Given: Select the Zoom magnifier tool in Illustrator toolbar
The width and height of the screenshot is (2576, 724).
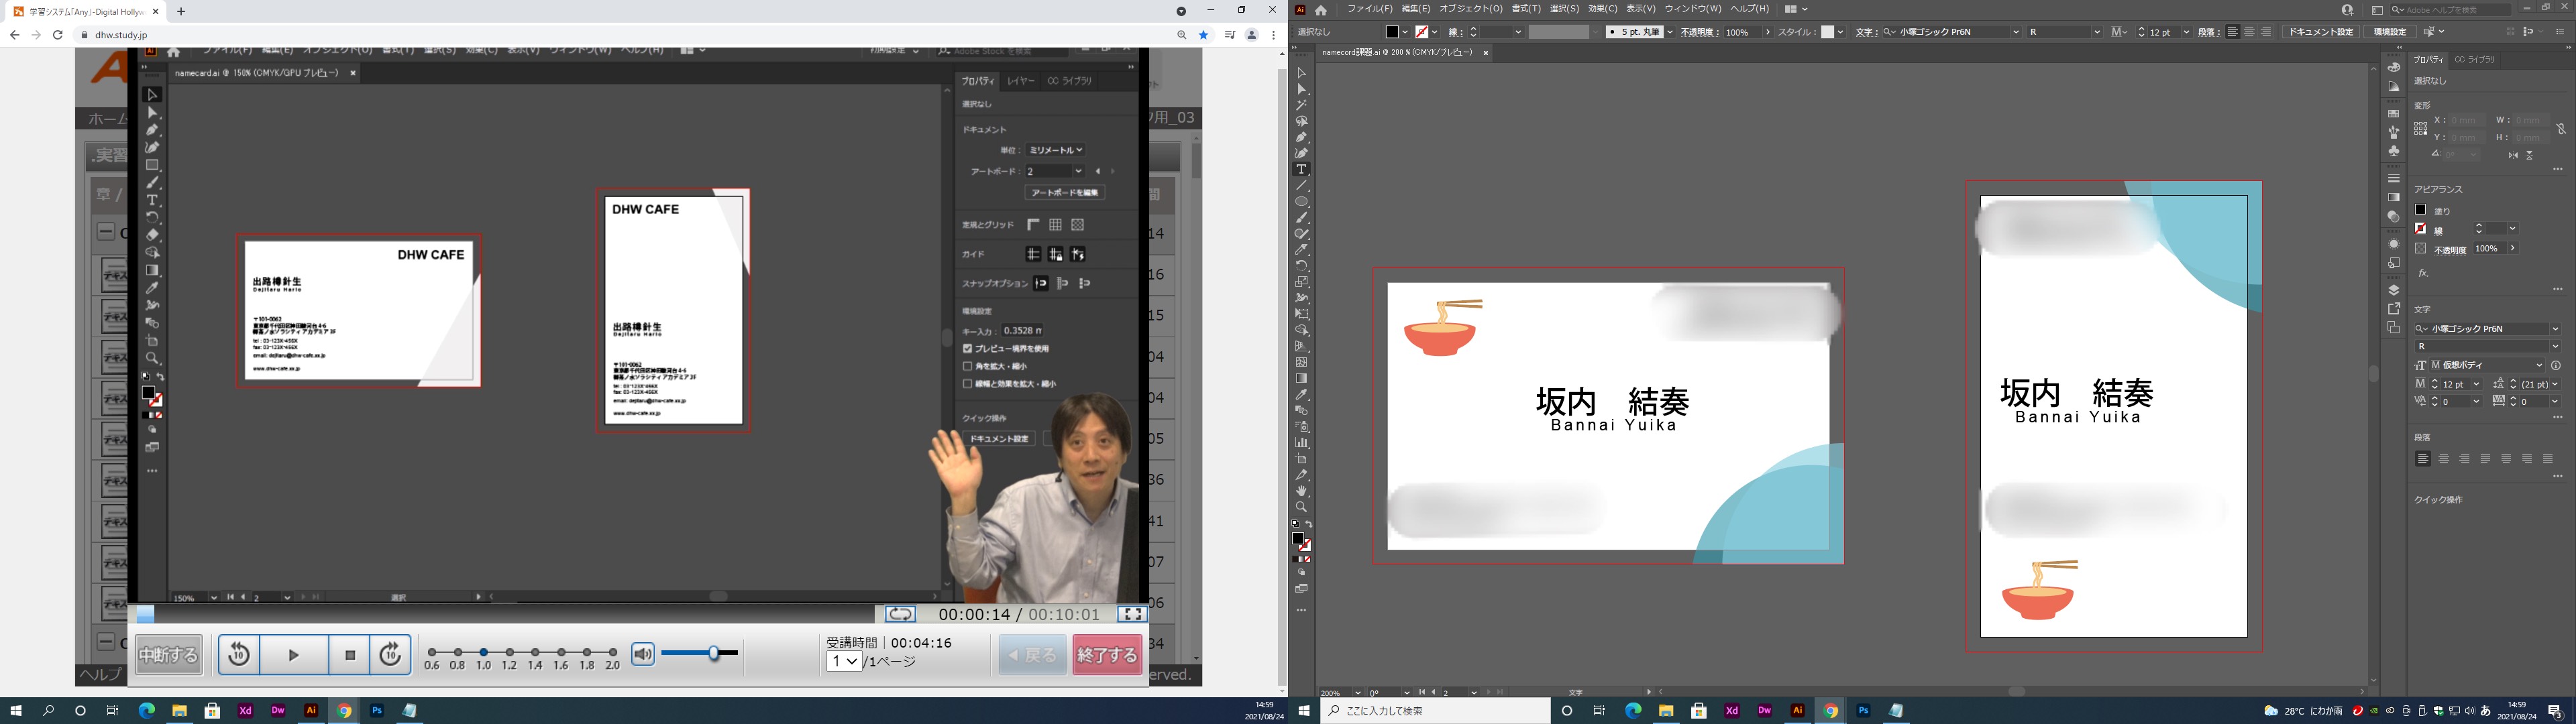Looking at the screenshot, I should pos(1301,507).
